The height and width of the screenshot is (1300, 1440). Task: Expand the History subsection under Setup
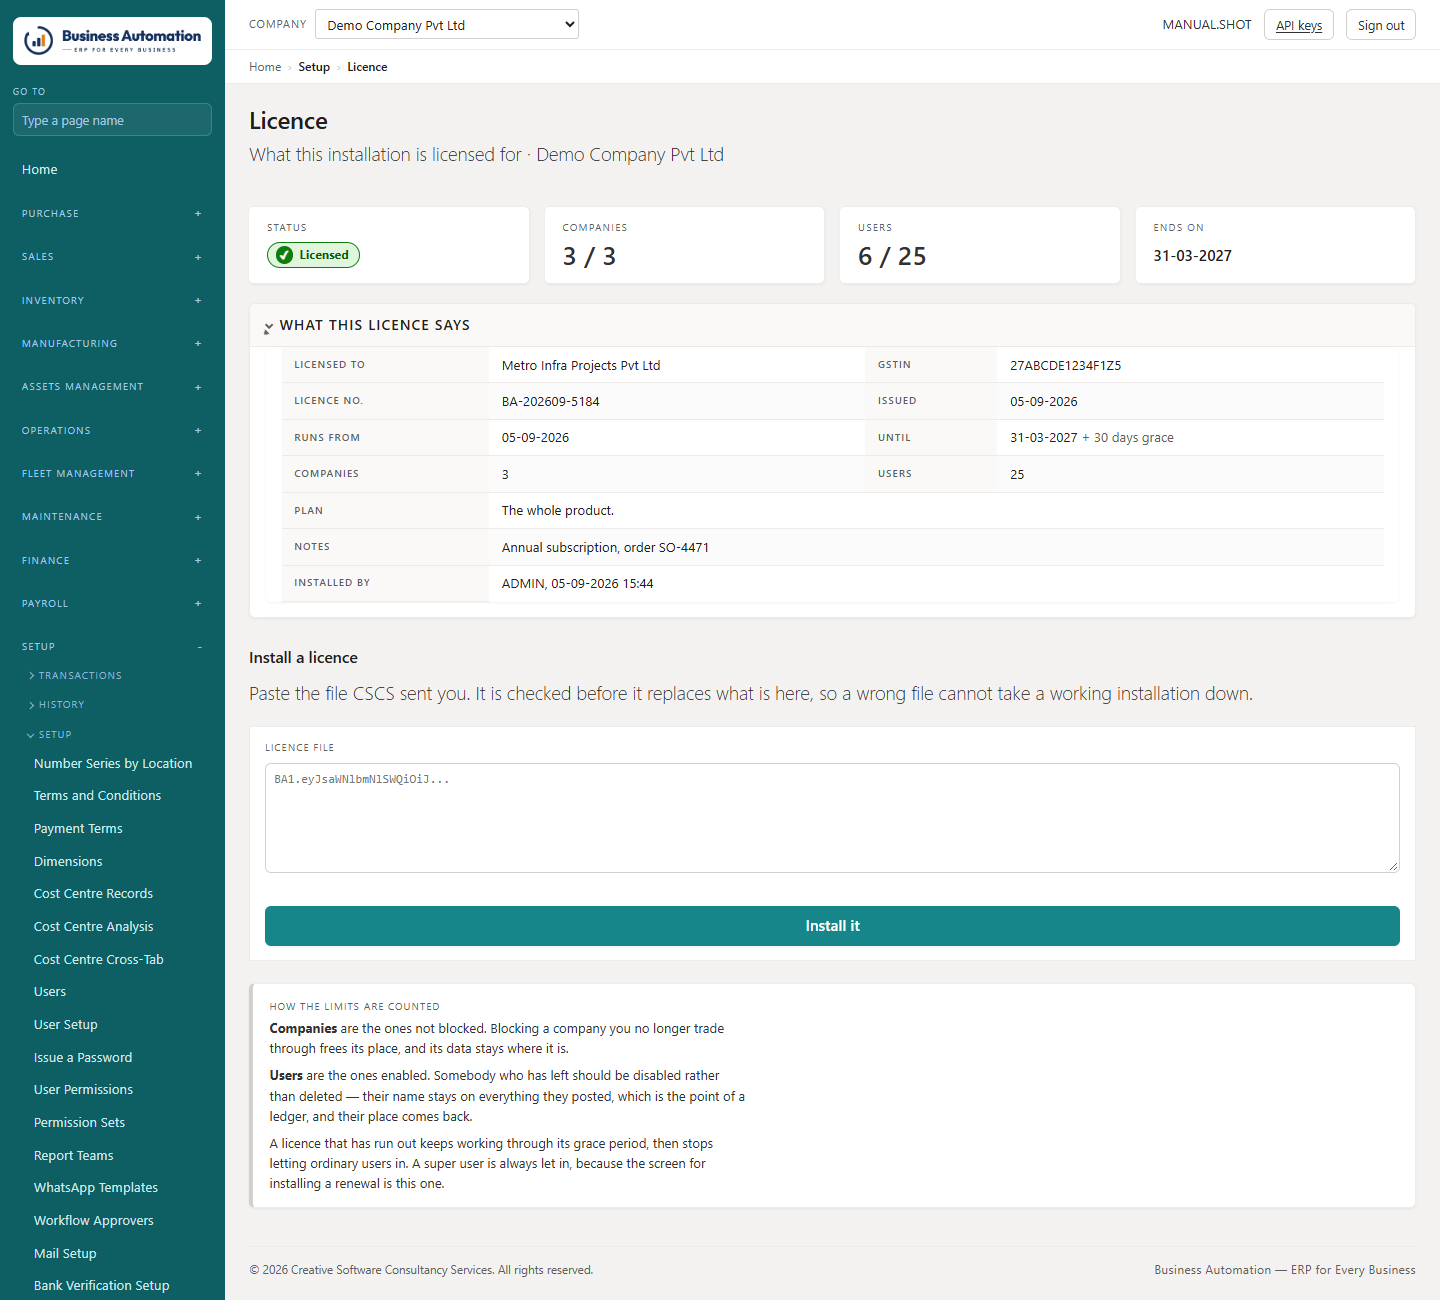[57, 705]
